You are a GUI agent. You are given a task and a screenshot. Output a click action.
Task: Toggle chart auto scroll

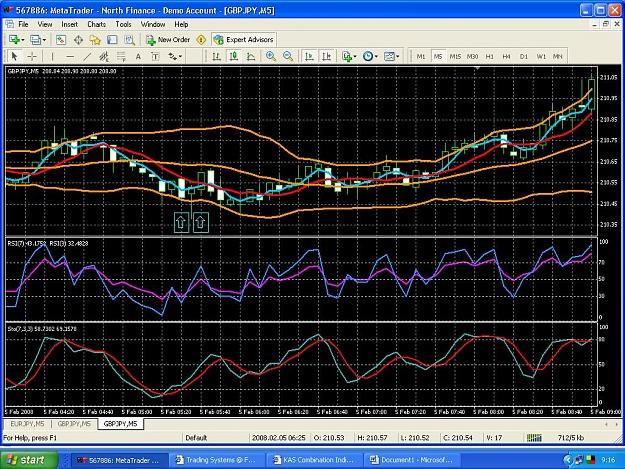[309, 56]
